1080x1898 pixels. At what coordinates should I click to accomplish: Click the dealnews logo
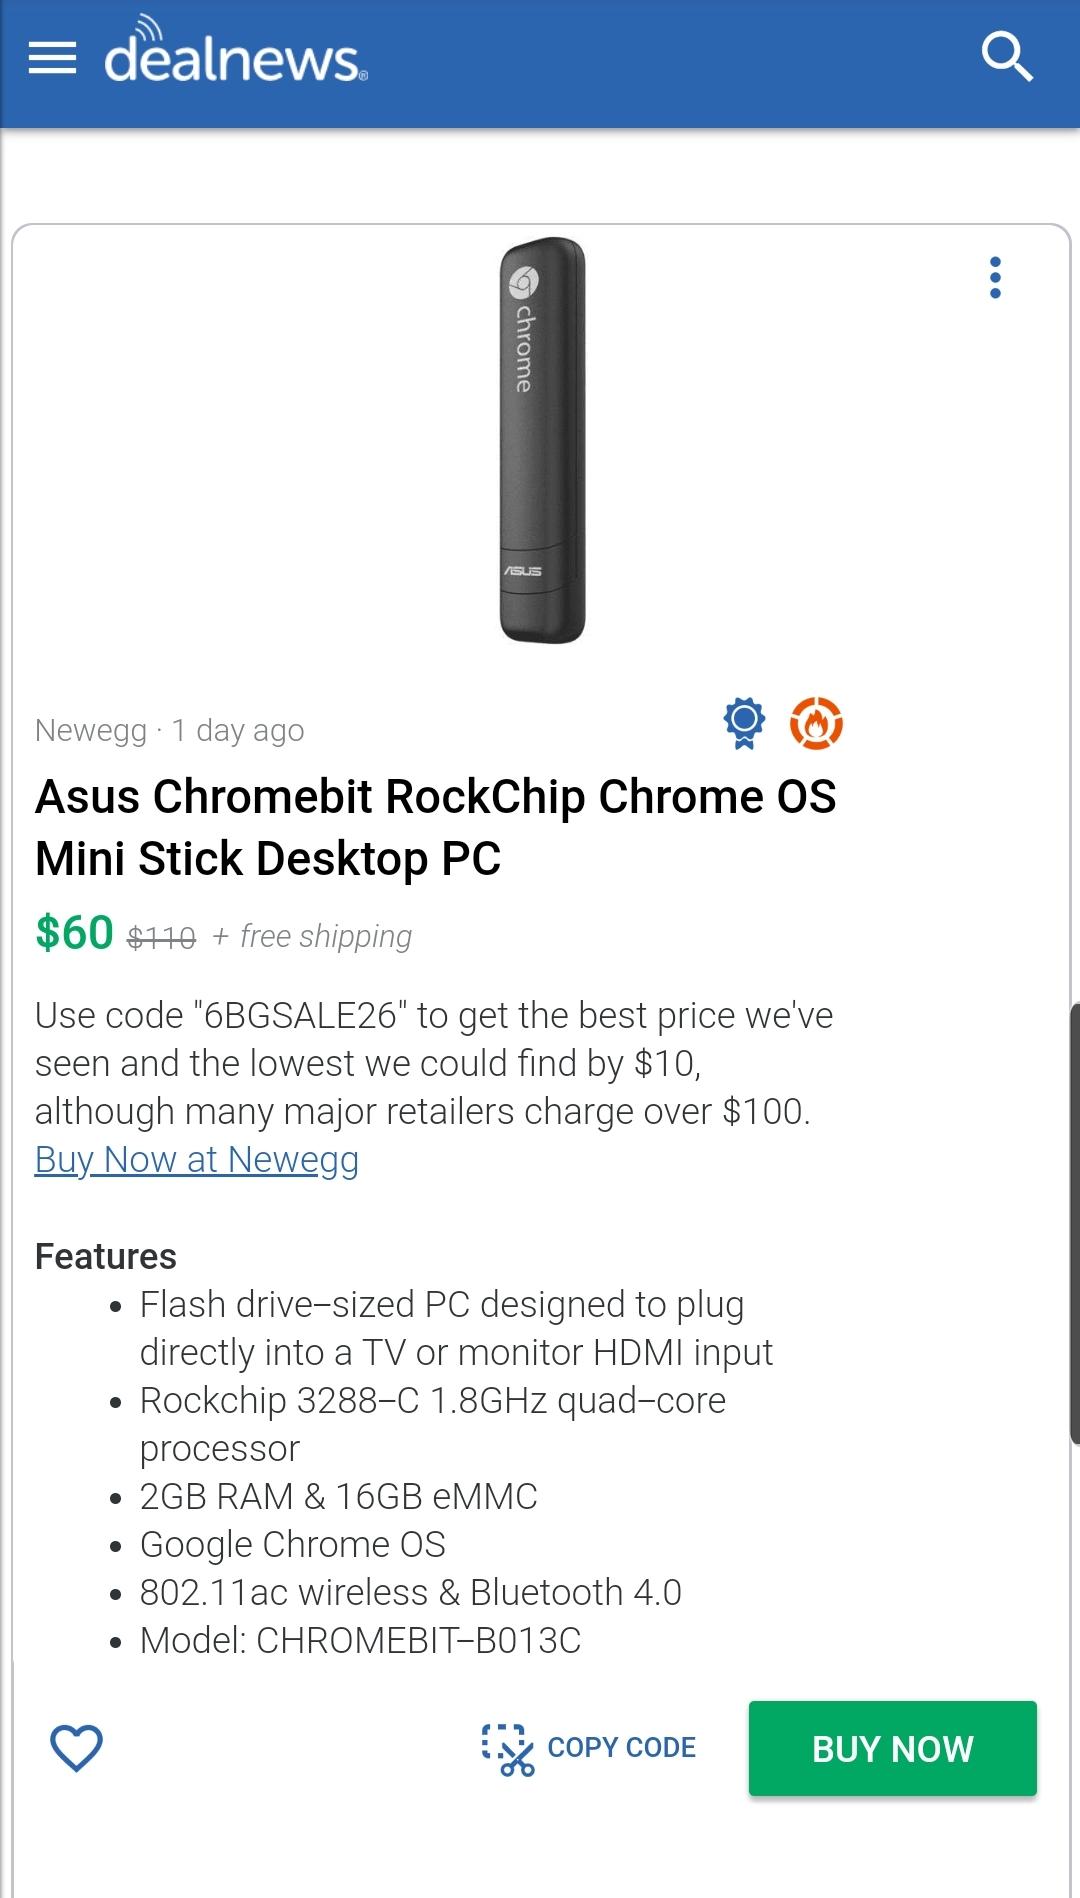(236, 53)
